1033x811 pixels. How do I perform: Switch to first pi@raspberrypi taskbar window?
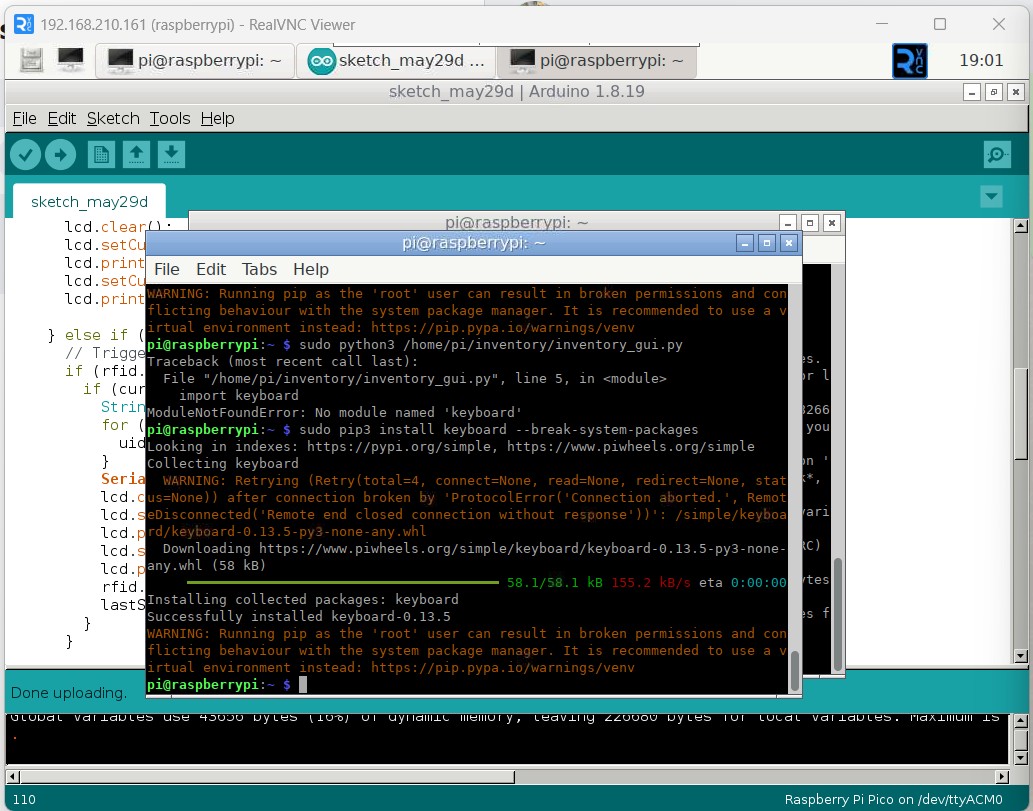coord(194,61)
